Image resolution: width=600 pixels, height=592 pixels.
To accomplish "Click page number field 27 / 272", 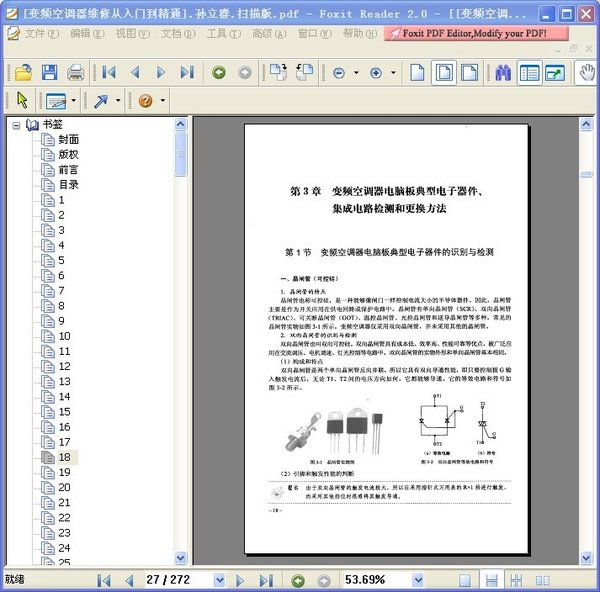I will click(x=178, y=580).
